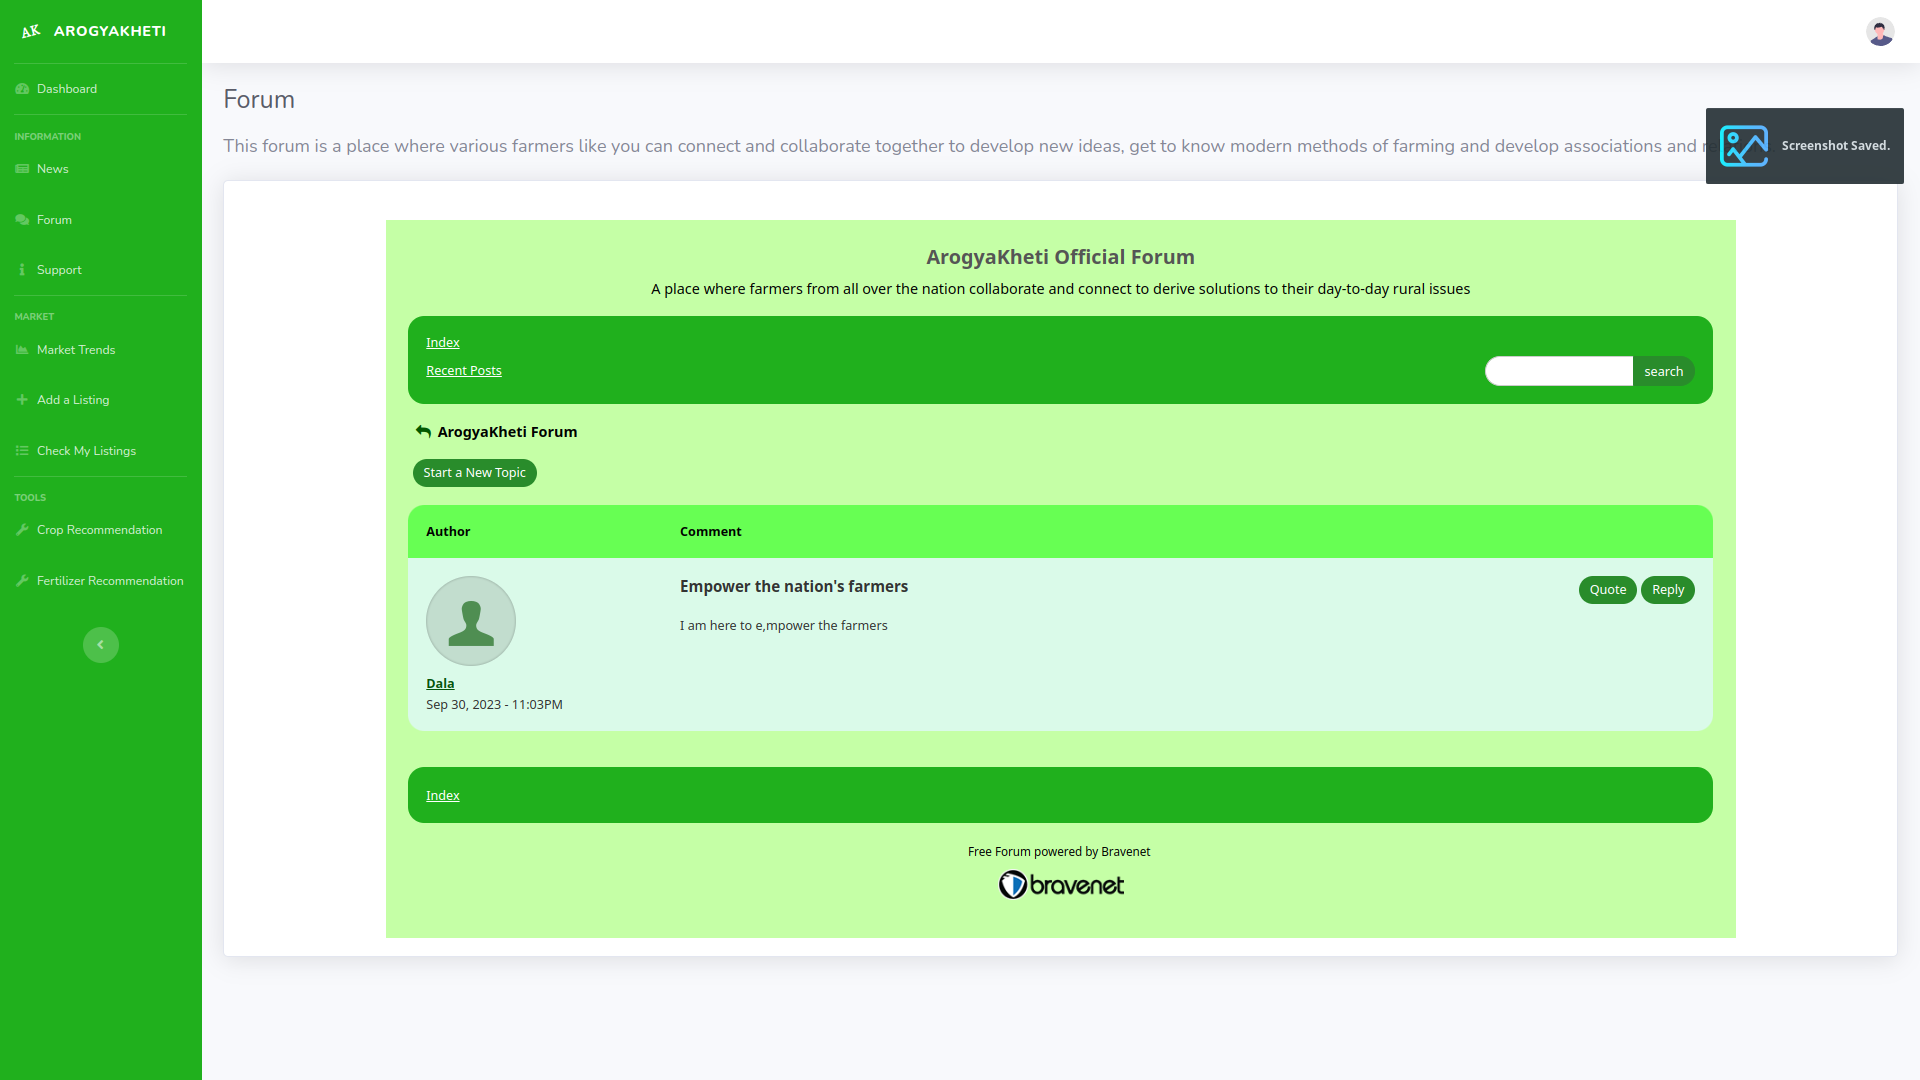The height and width of the screenshot is (1080, 1920).
Task: Click the Add a Listing plus icon
Action: [22, 400]
